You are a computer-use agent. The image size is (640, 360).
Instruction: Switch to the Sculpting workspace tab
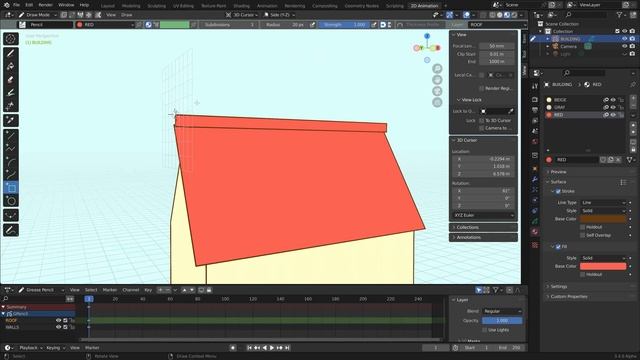[x=156, y=6]
